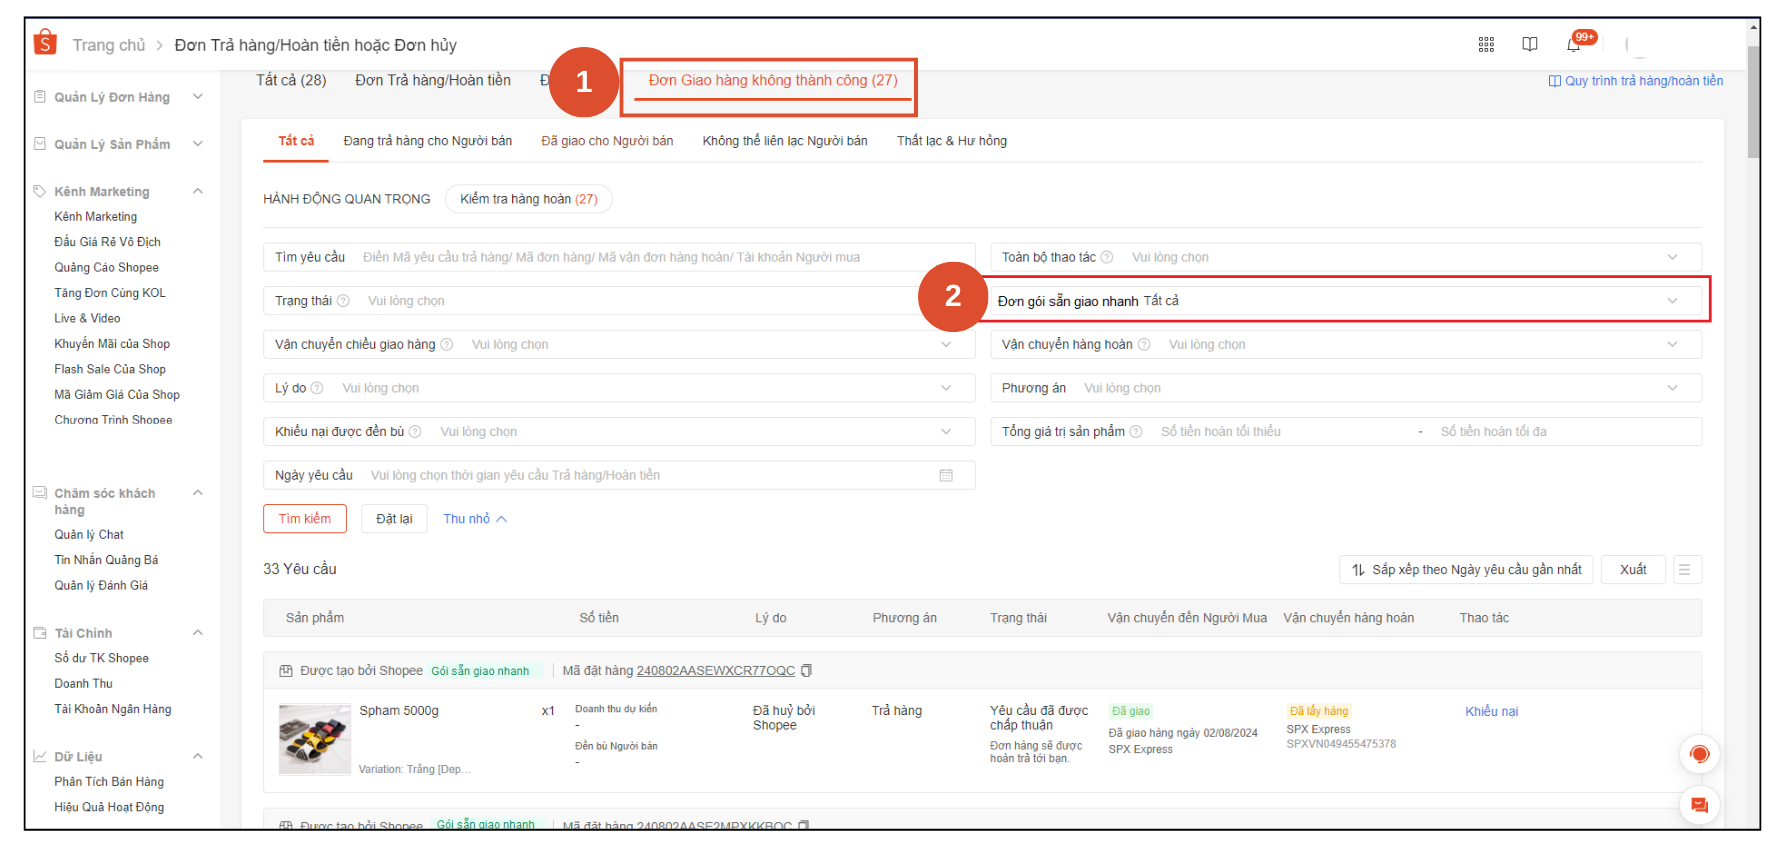
Task: Click the Tìm yêu cầu search field
Action: 660,258
